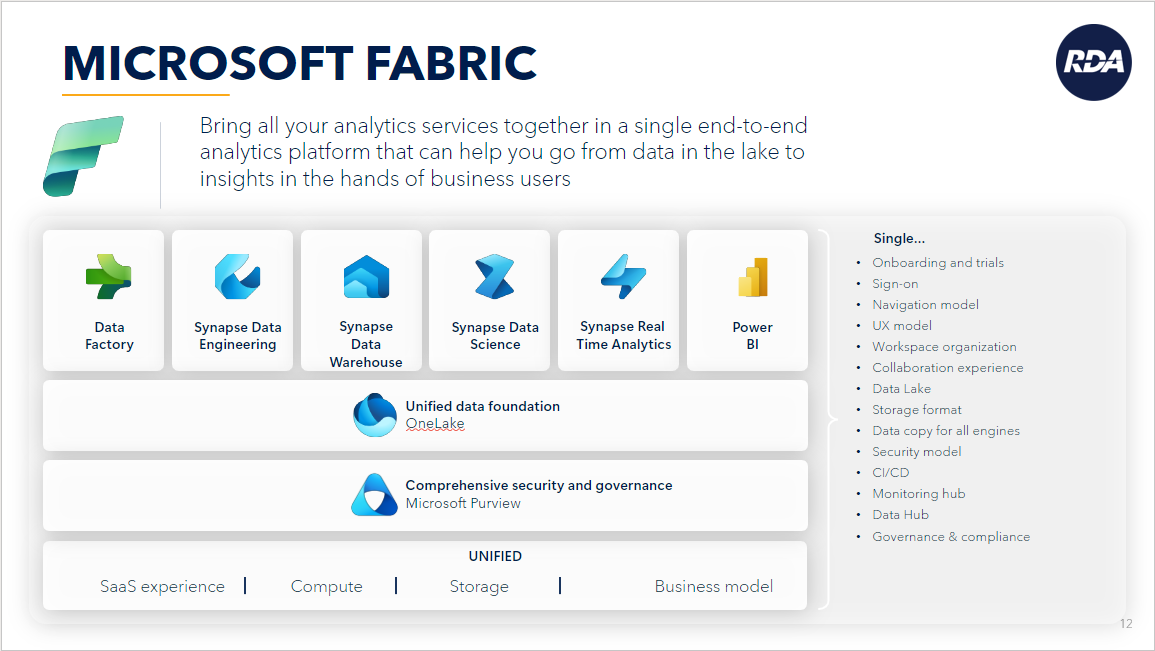Open the Monitoring hub list item

click(919, 493)
